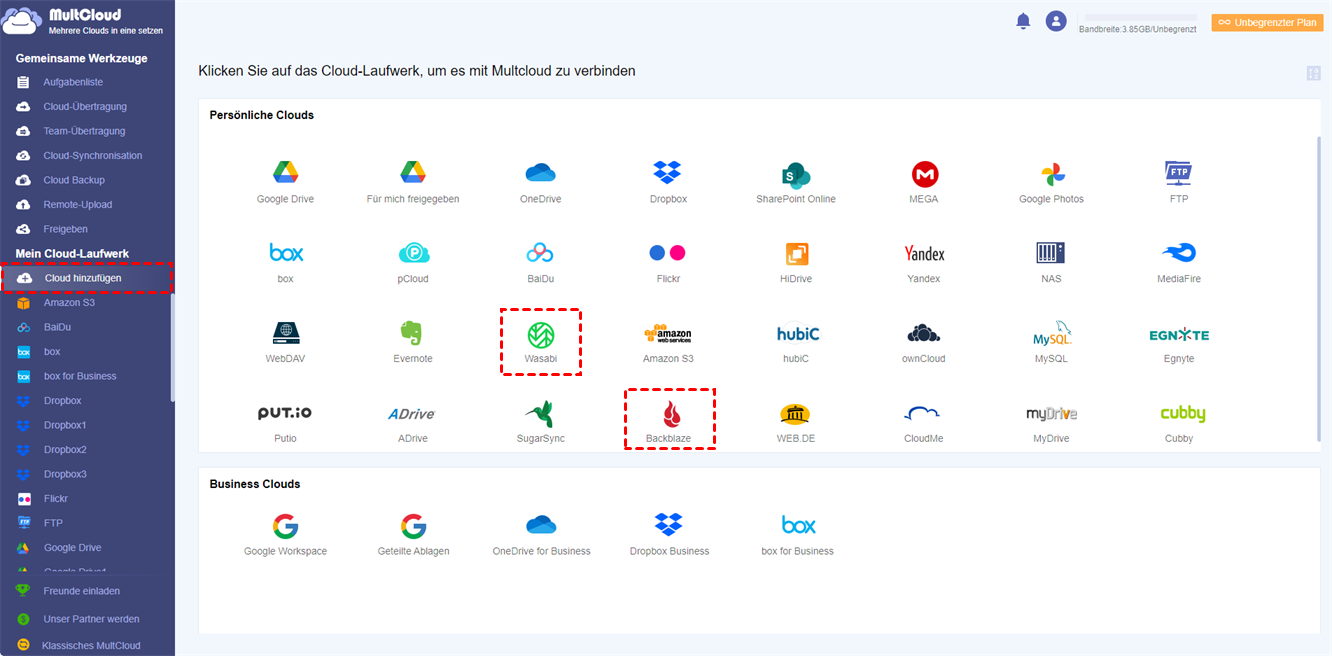Select Geteilte Ablagen business cloud
The height and width of the screenshot is (656, 1332).
pos(413,525)
